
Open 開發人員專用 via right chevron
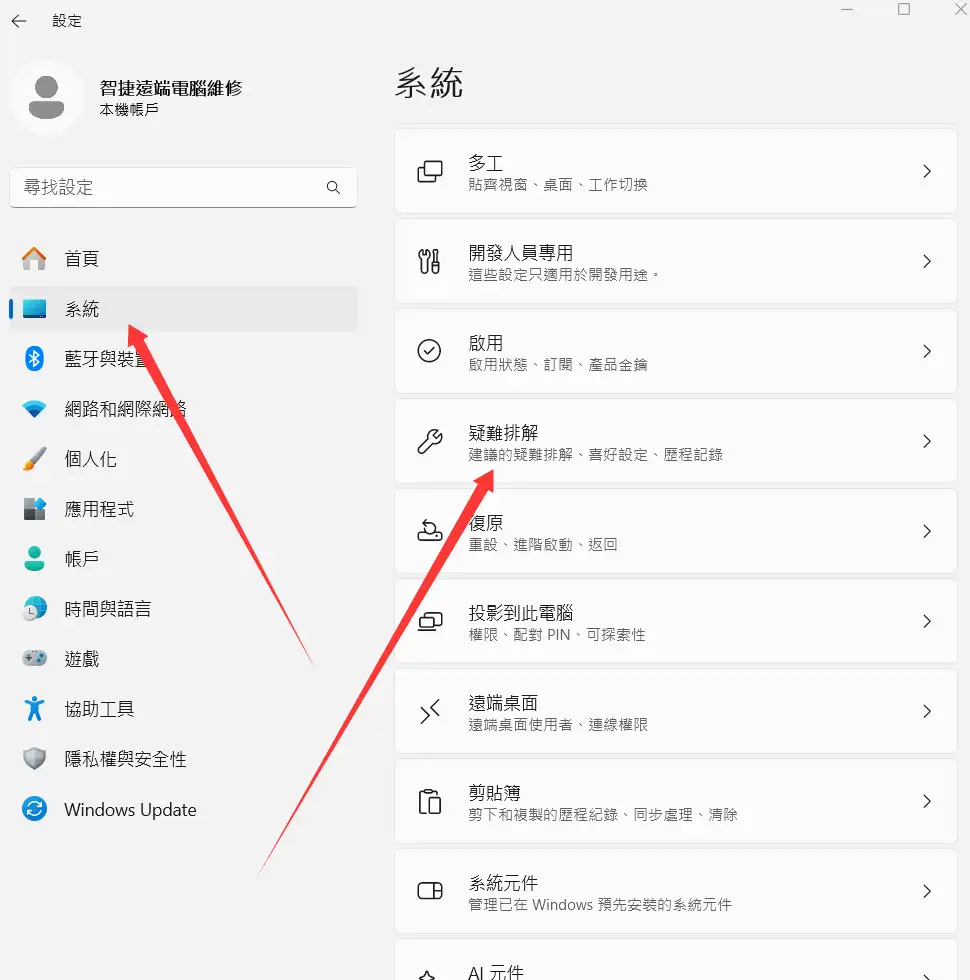[x=927, y=261]
